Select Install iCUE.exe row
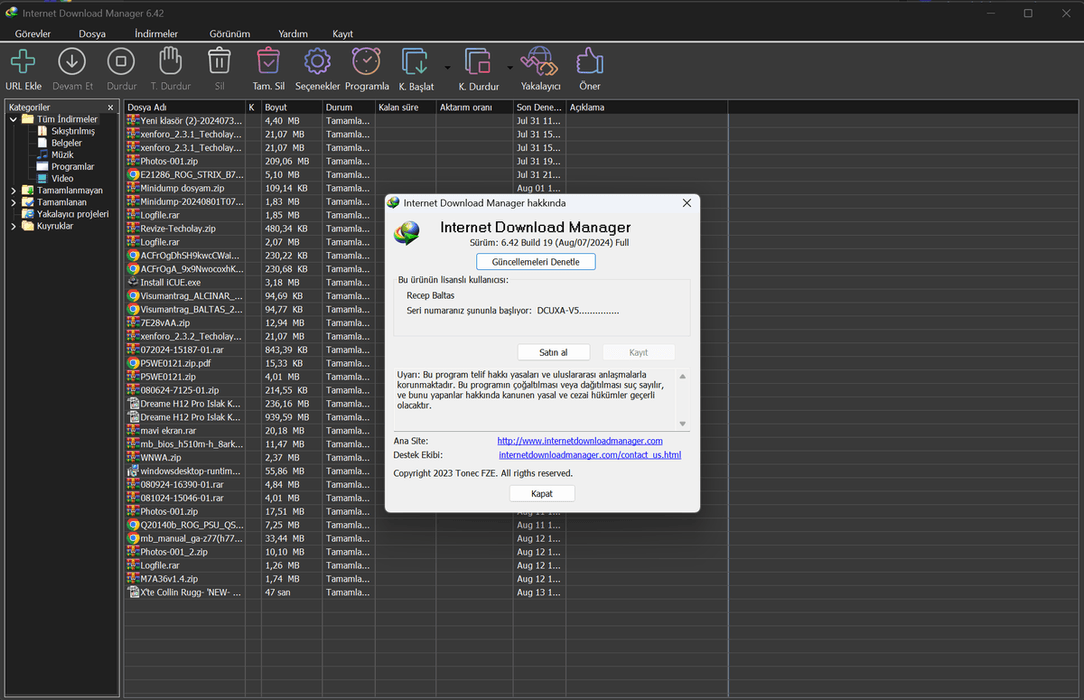Image resolution: width=1084 pixels, height=700 pixels. point(427,283)
